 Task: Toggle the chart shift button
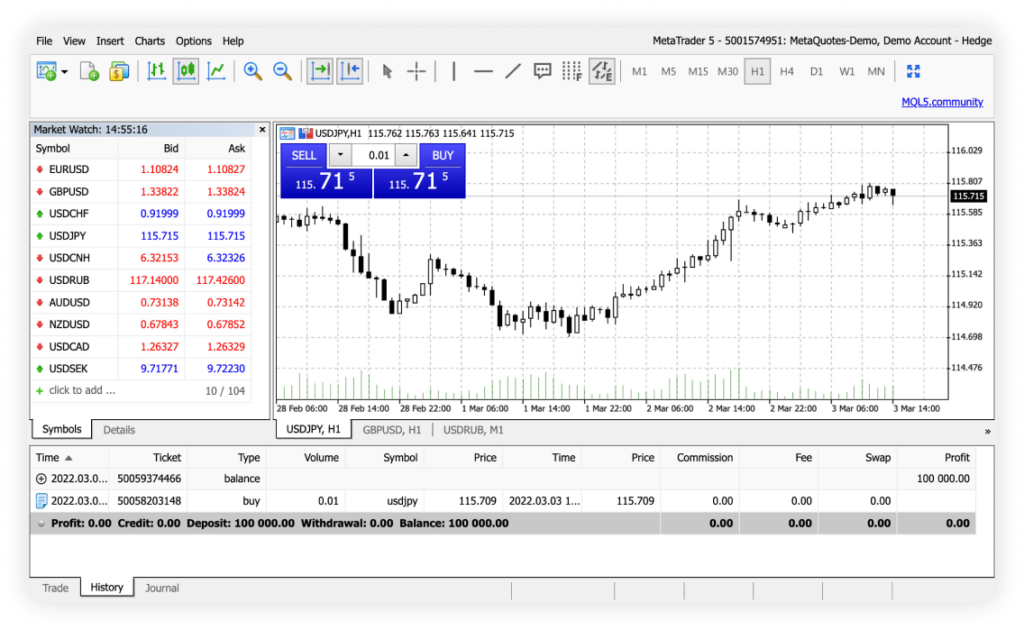[x=350, y=71]
